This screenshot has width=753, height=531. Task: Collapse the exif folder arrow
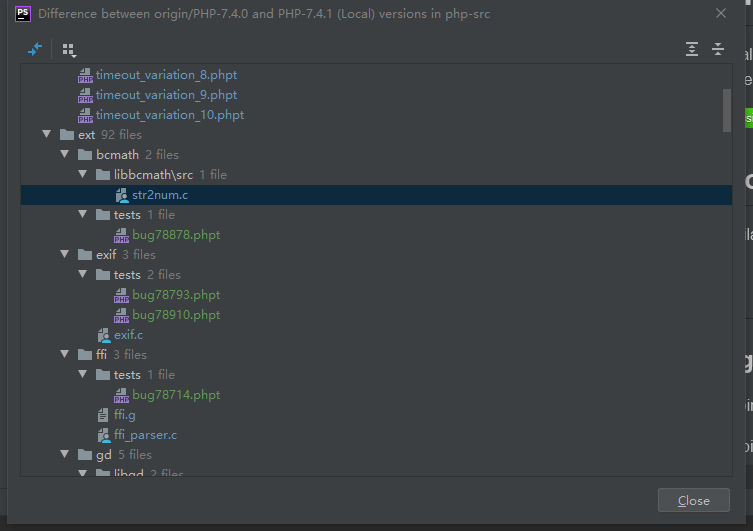tap(65, 254)
